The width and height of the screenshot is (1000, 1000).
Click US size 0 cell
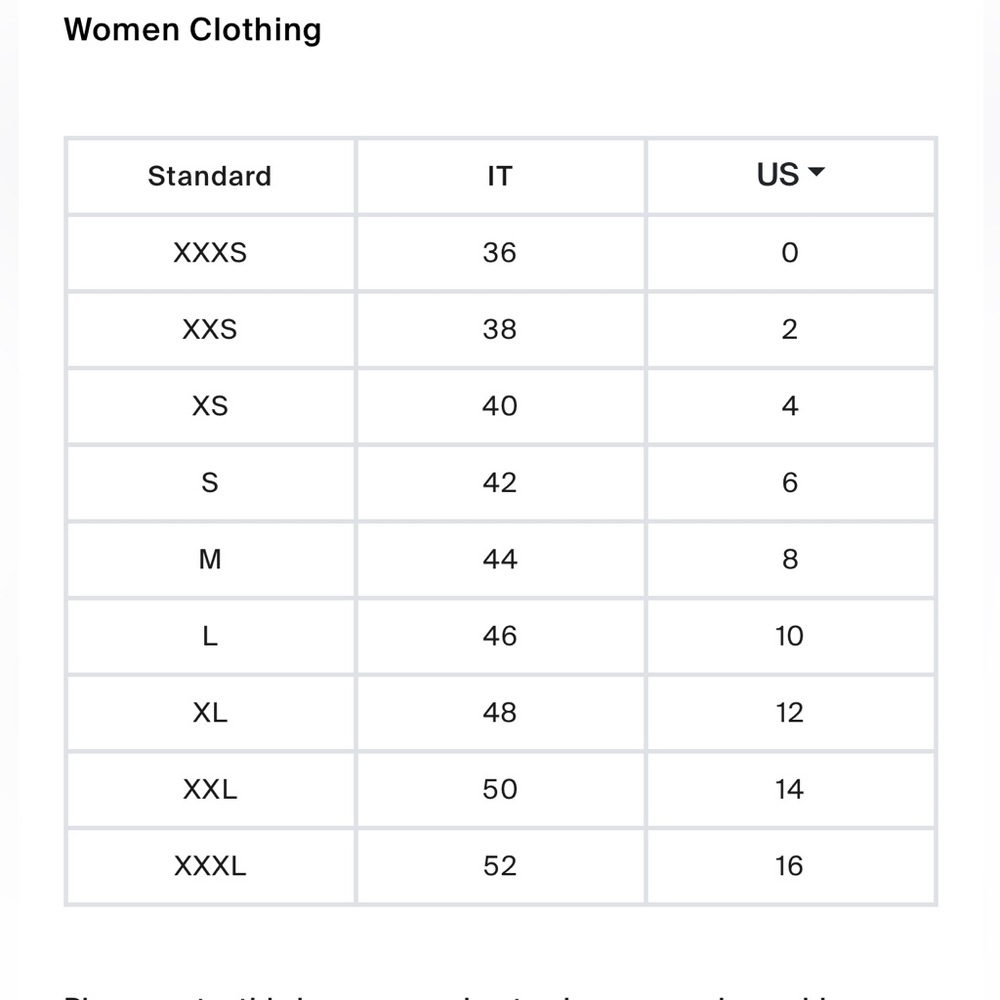[791, 253]
